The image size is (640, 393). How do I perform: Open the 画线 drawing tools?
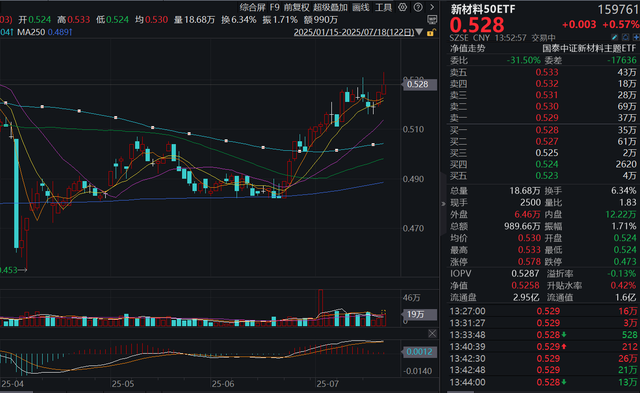[x=361, y=7]
